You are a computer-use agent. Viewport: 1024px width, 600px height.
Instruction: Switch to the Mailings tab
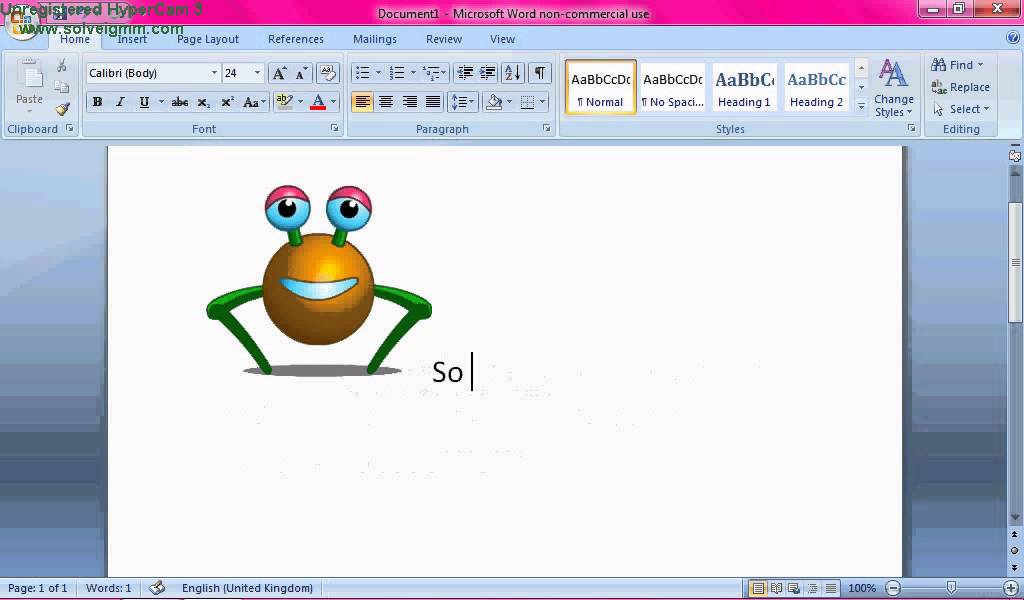(x=375, y=39)
